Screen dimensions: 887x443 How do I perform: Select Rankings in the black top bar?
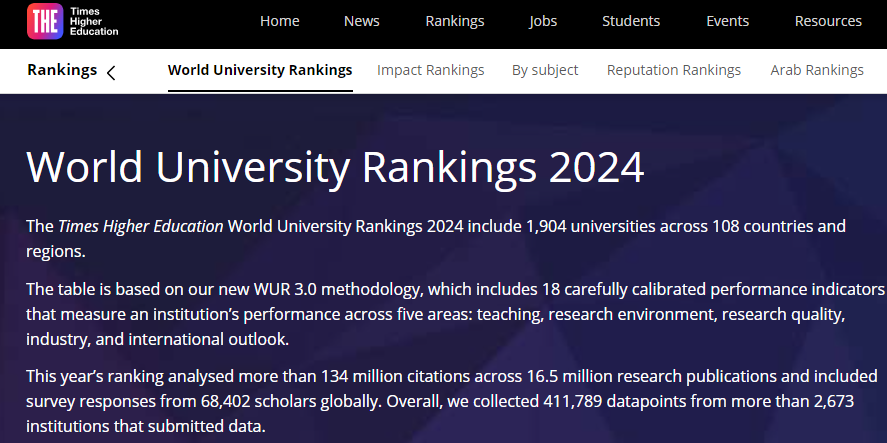(x=455, y=21)
